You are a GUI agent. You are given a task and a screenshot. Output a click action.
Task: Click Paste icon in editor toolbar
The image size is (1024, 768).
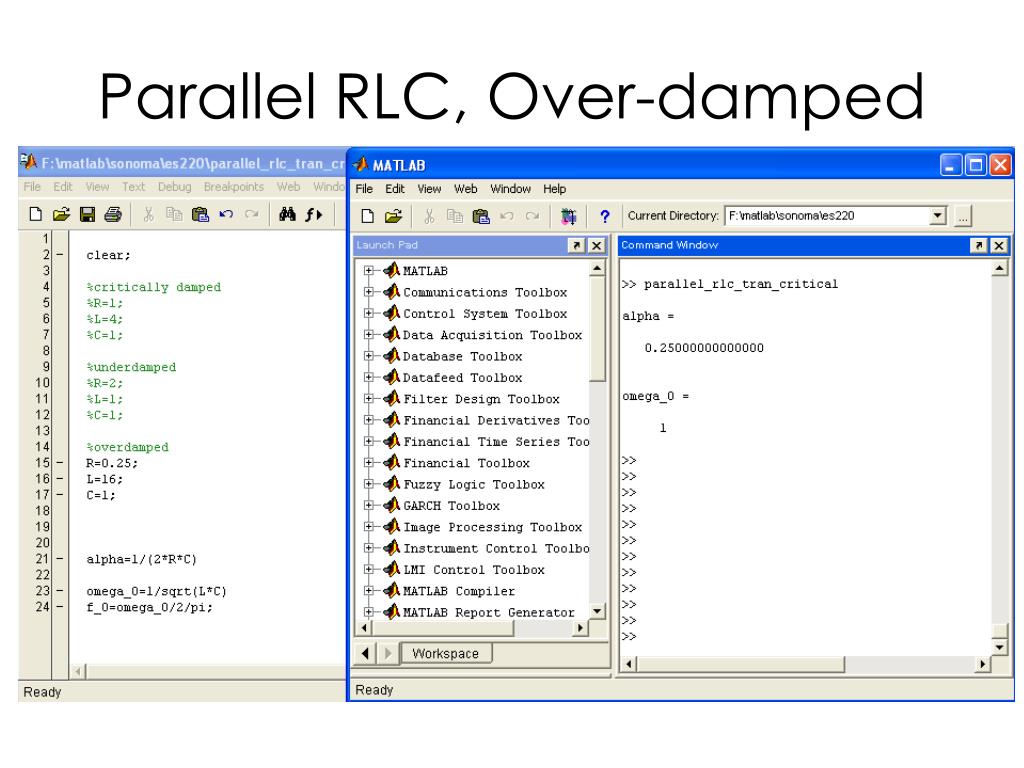pyautogui.click(x=200, y=214)
